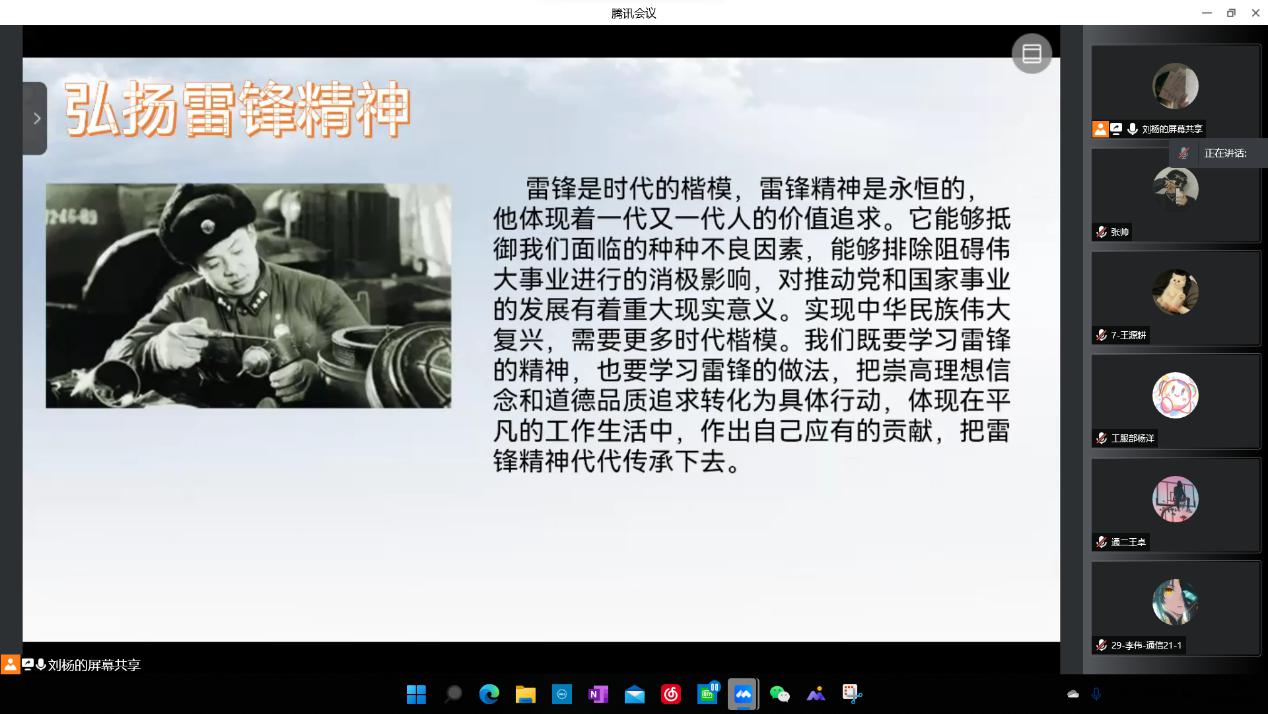
Task: Select 工服部杨洋 participant video tile
Action: click(1175, 400)
